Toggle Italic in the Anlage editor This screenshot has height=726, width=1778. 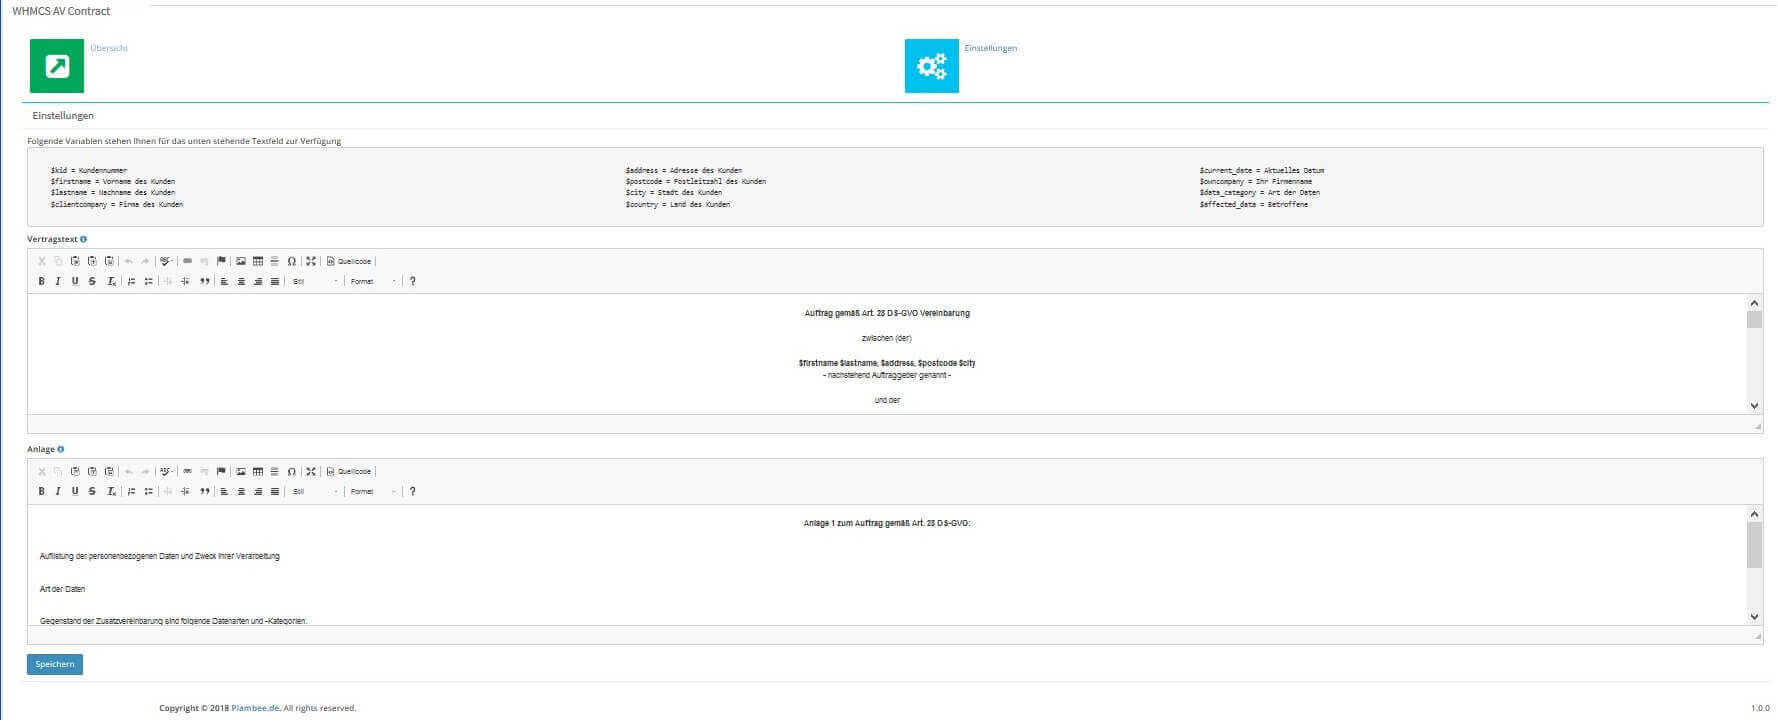coord(58,492)
